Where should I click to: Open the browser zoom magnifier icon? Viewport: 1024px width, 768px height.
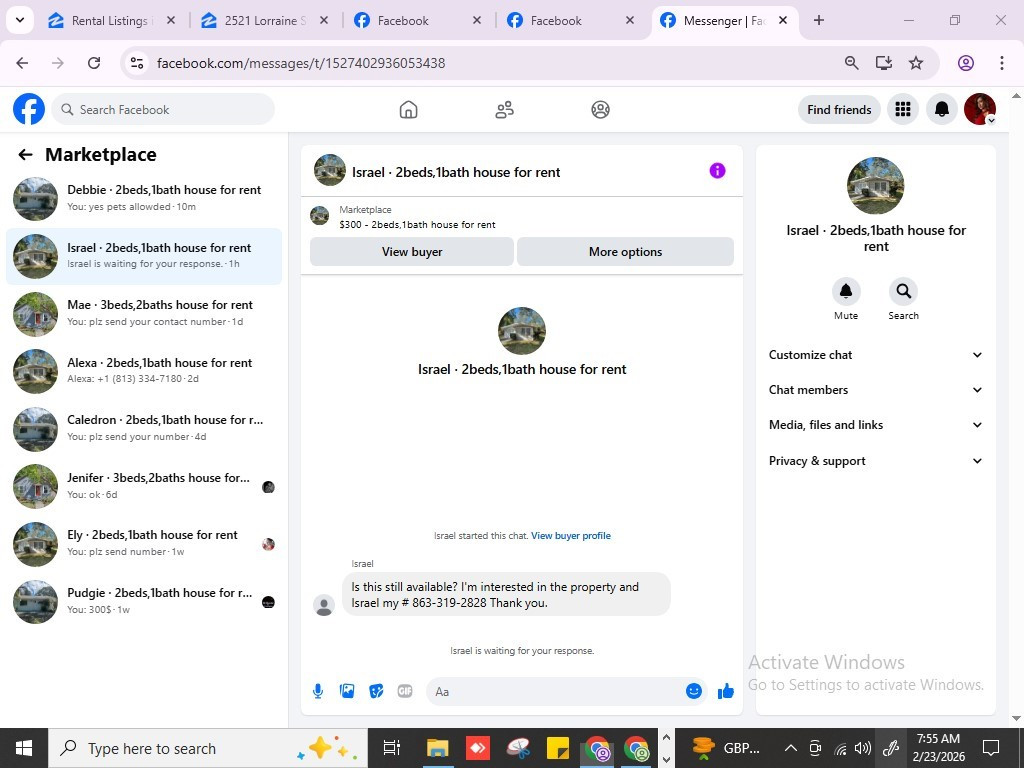[x=852, y=63]
